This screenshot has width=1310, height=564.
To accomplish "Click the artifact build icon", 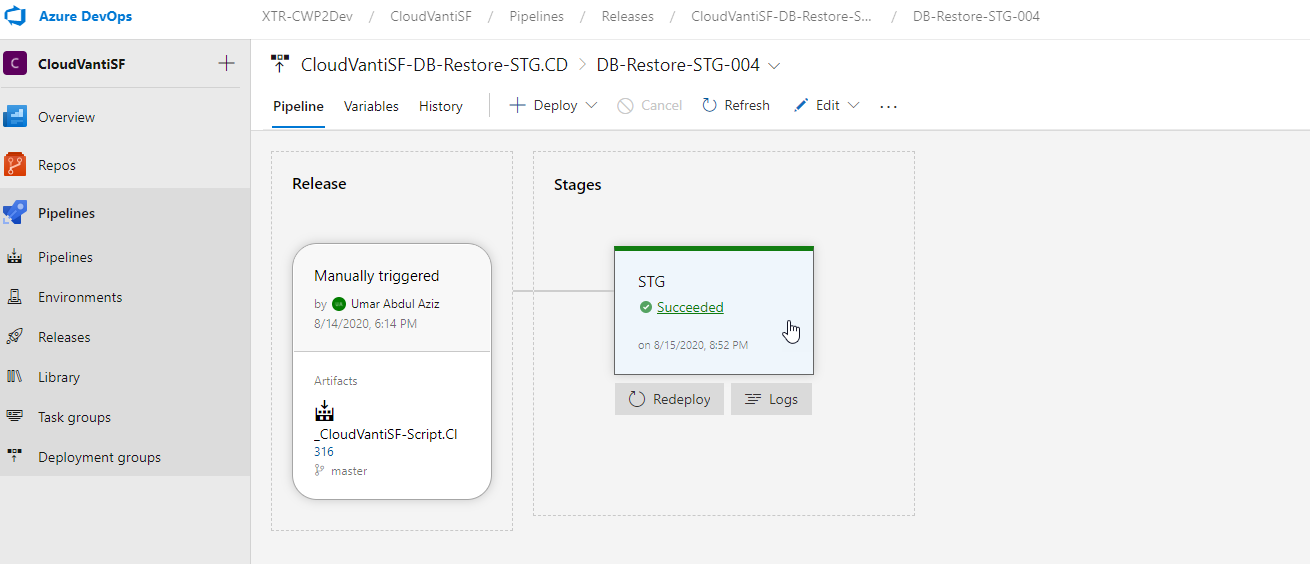I will point(324,411).
